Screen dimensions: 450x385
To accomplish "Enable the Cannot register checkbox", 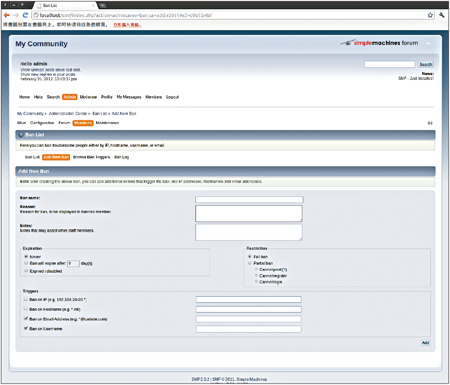I will click(256, 275).
